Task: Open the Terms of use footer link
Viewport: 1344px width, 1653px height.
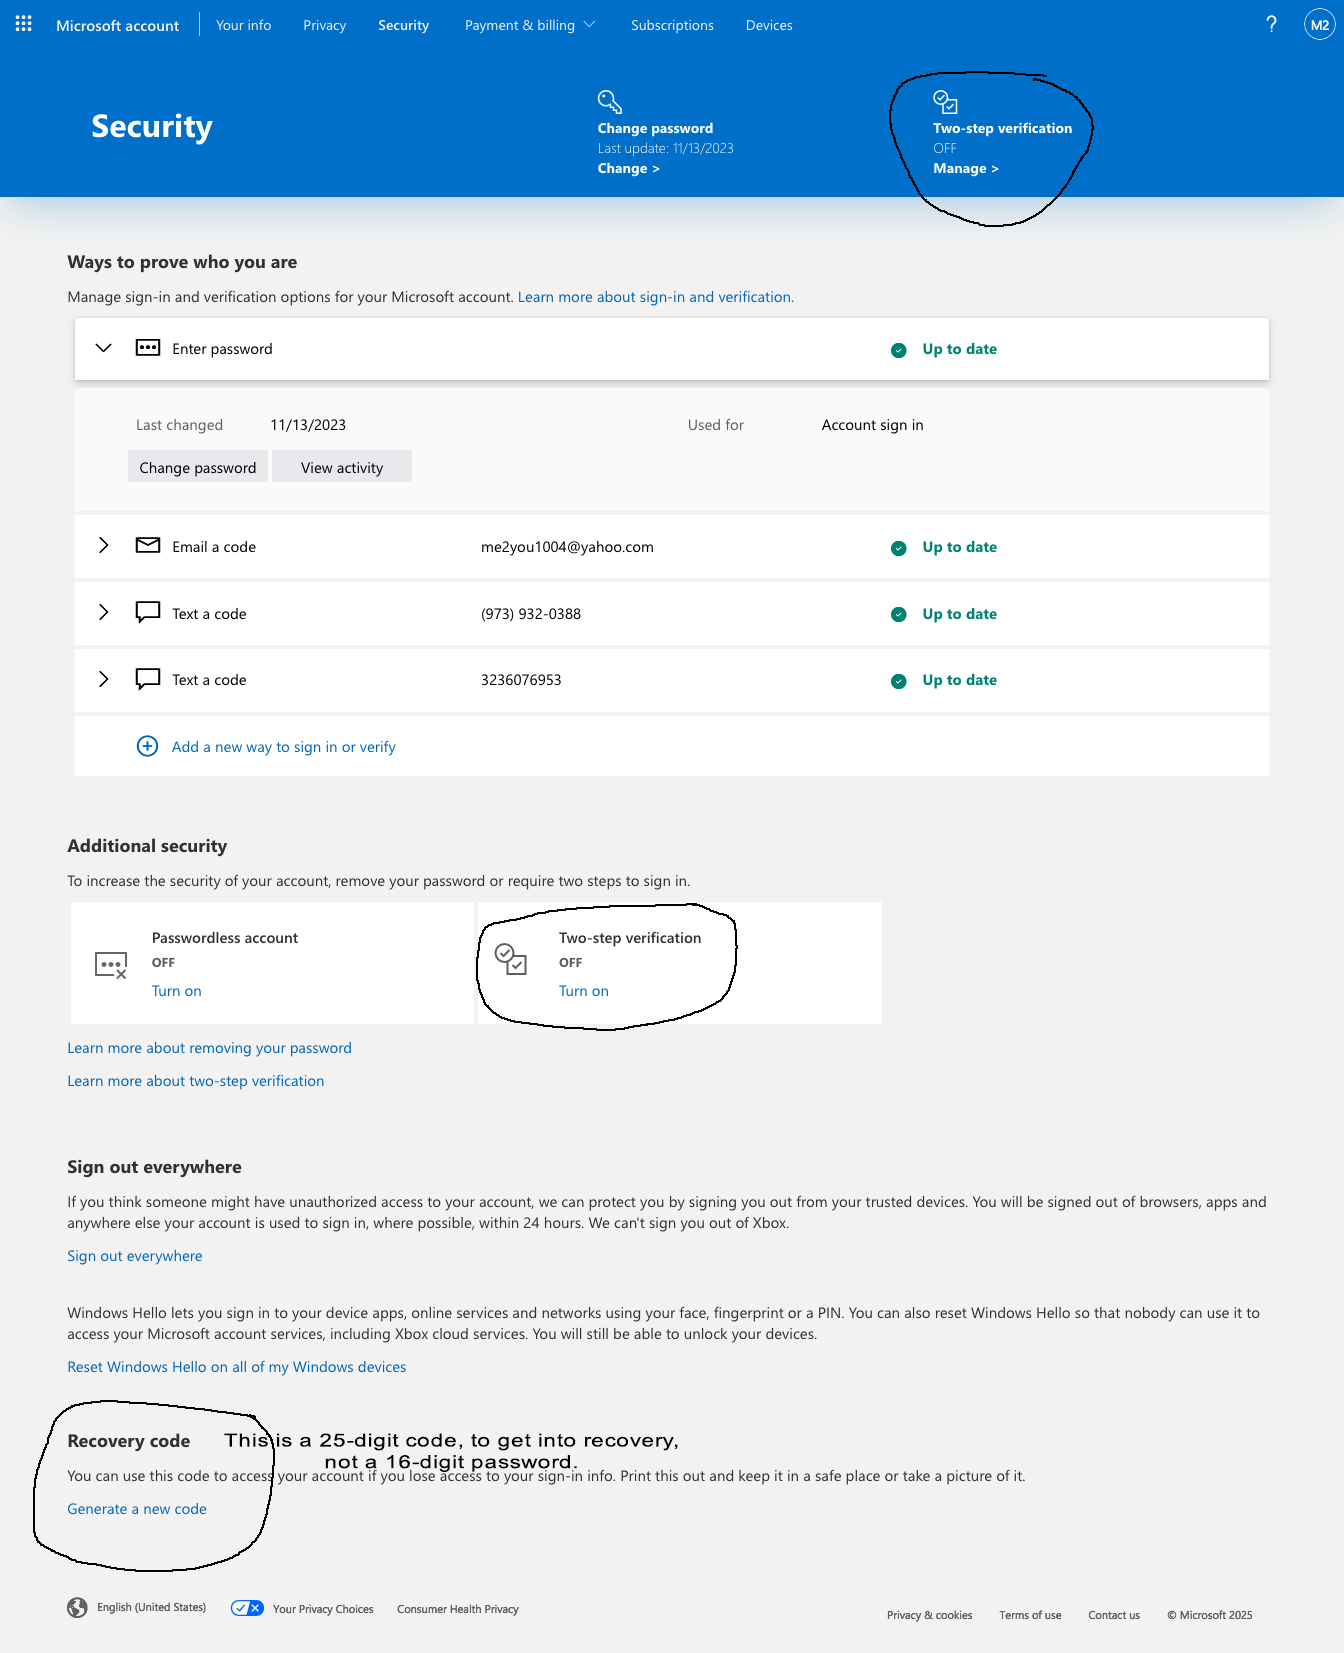Action: click(x=1030, y=1615)
